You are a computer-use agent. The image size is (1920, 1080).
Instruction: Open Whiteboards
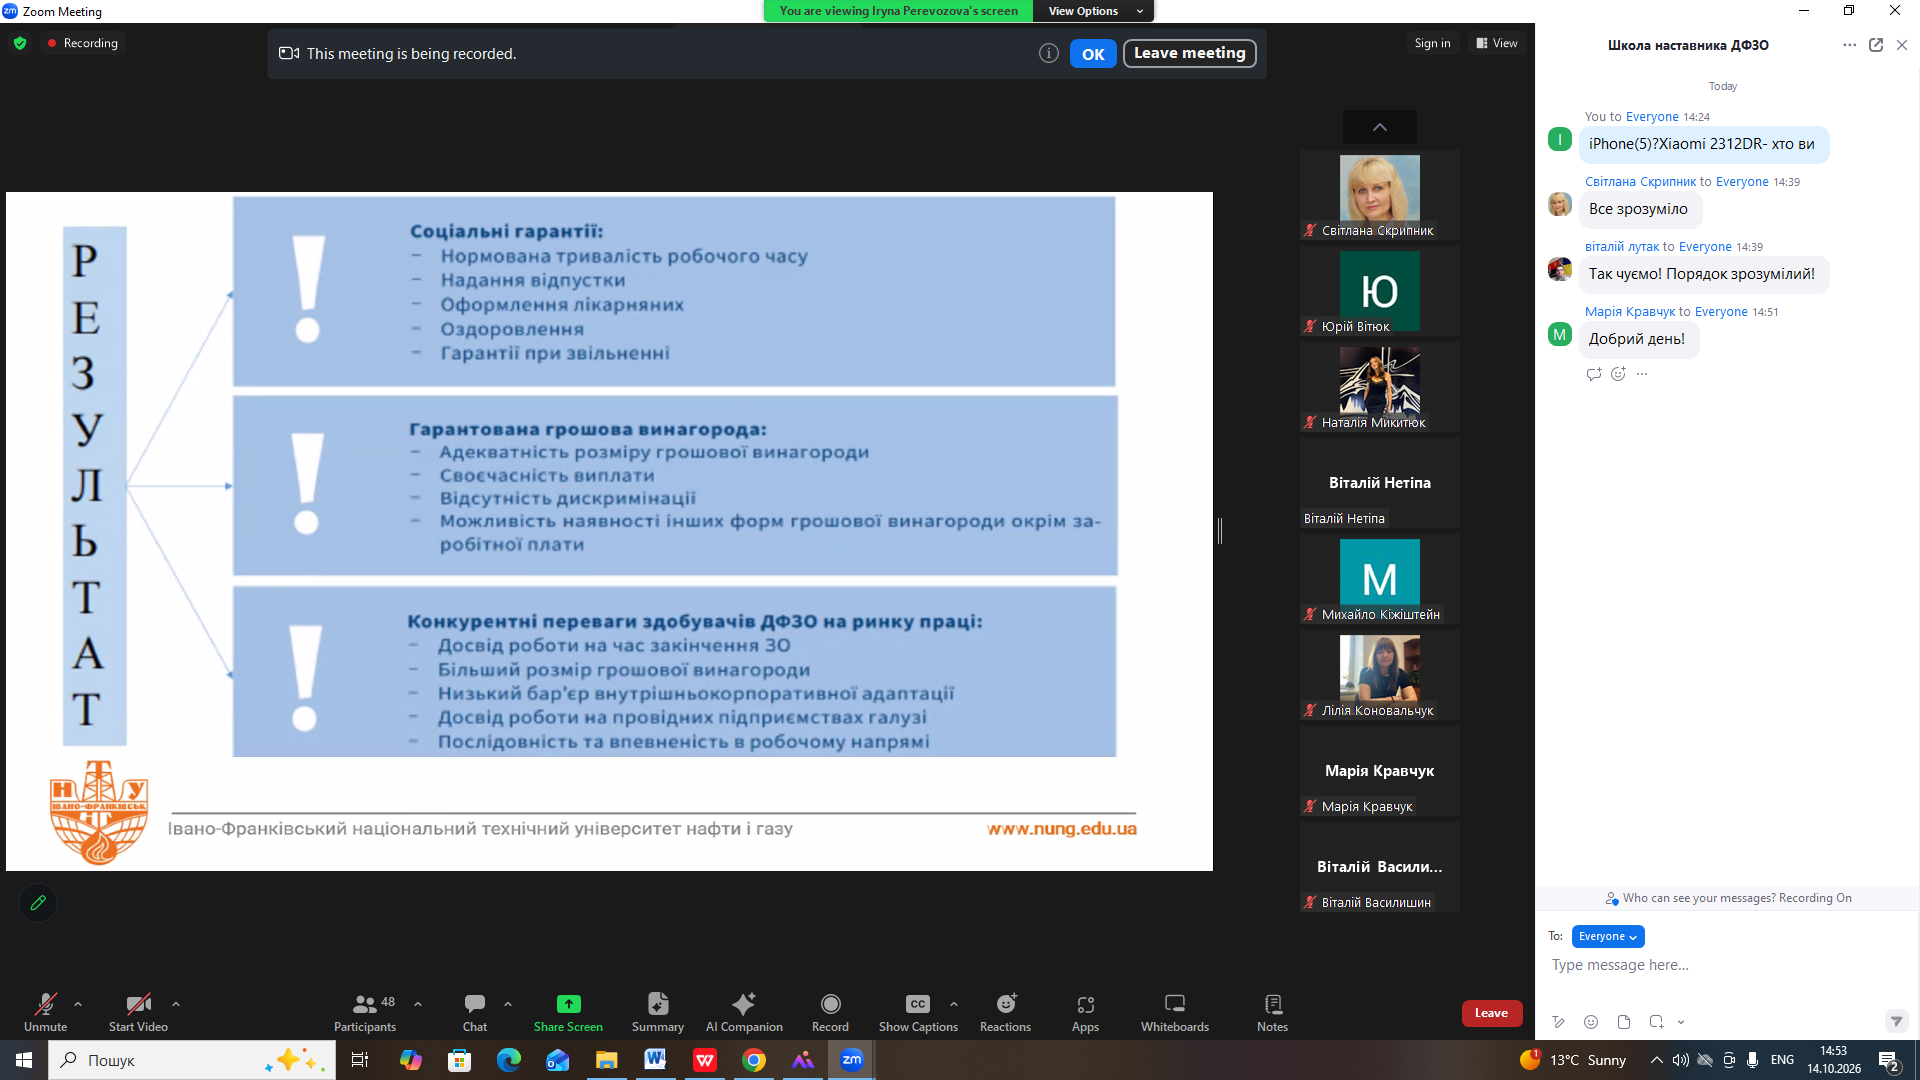click(1175, 1011)
